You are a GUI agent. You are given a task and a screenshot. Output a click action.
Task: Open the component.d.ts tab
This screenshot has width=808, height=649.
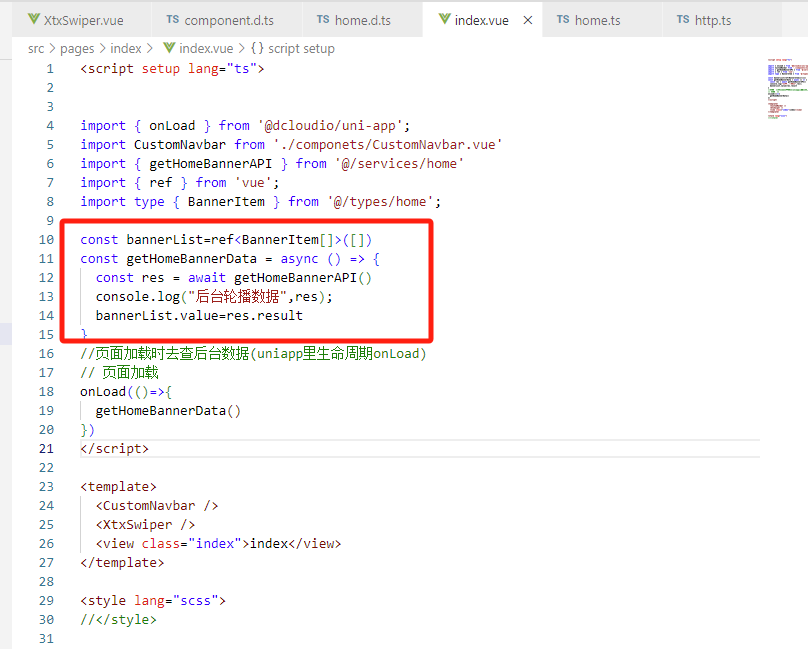[x=227, y=20]
